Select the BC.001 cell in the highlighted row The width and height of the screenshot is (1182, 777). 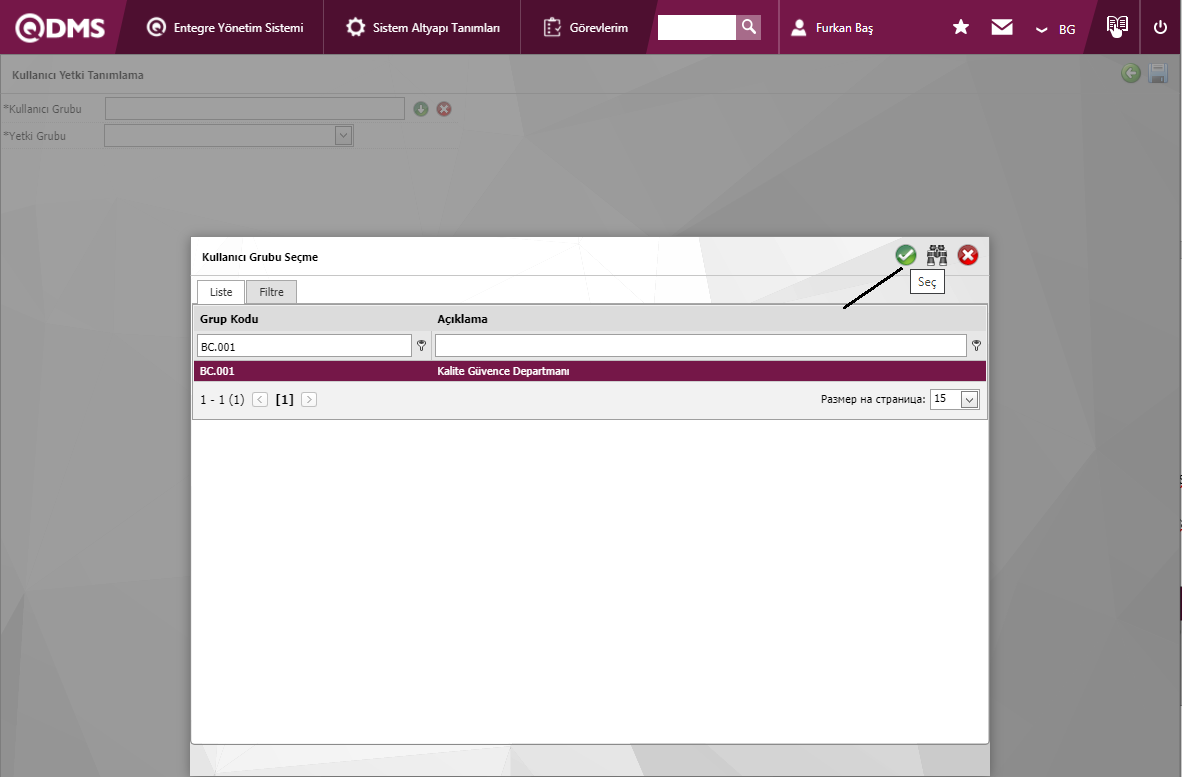click(x=217, y=371)
